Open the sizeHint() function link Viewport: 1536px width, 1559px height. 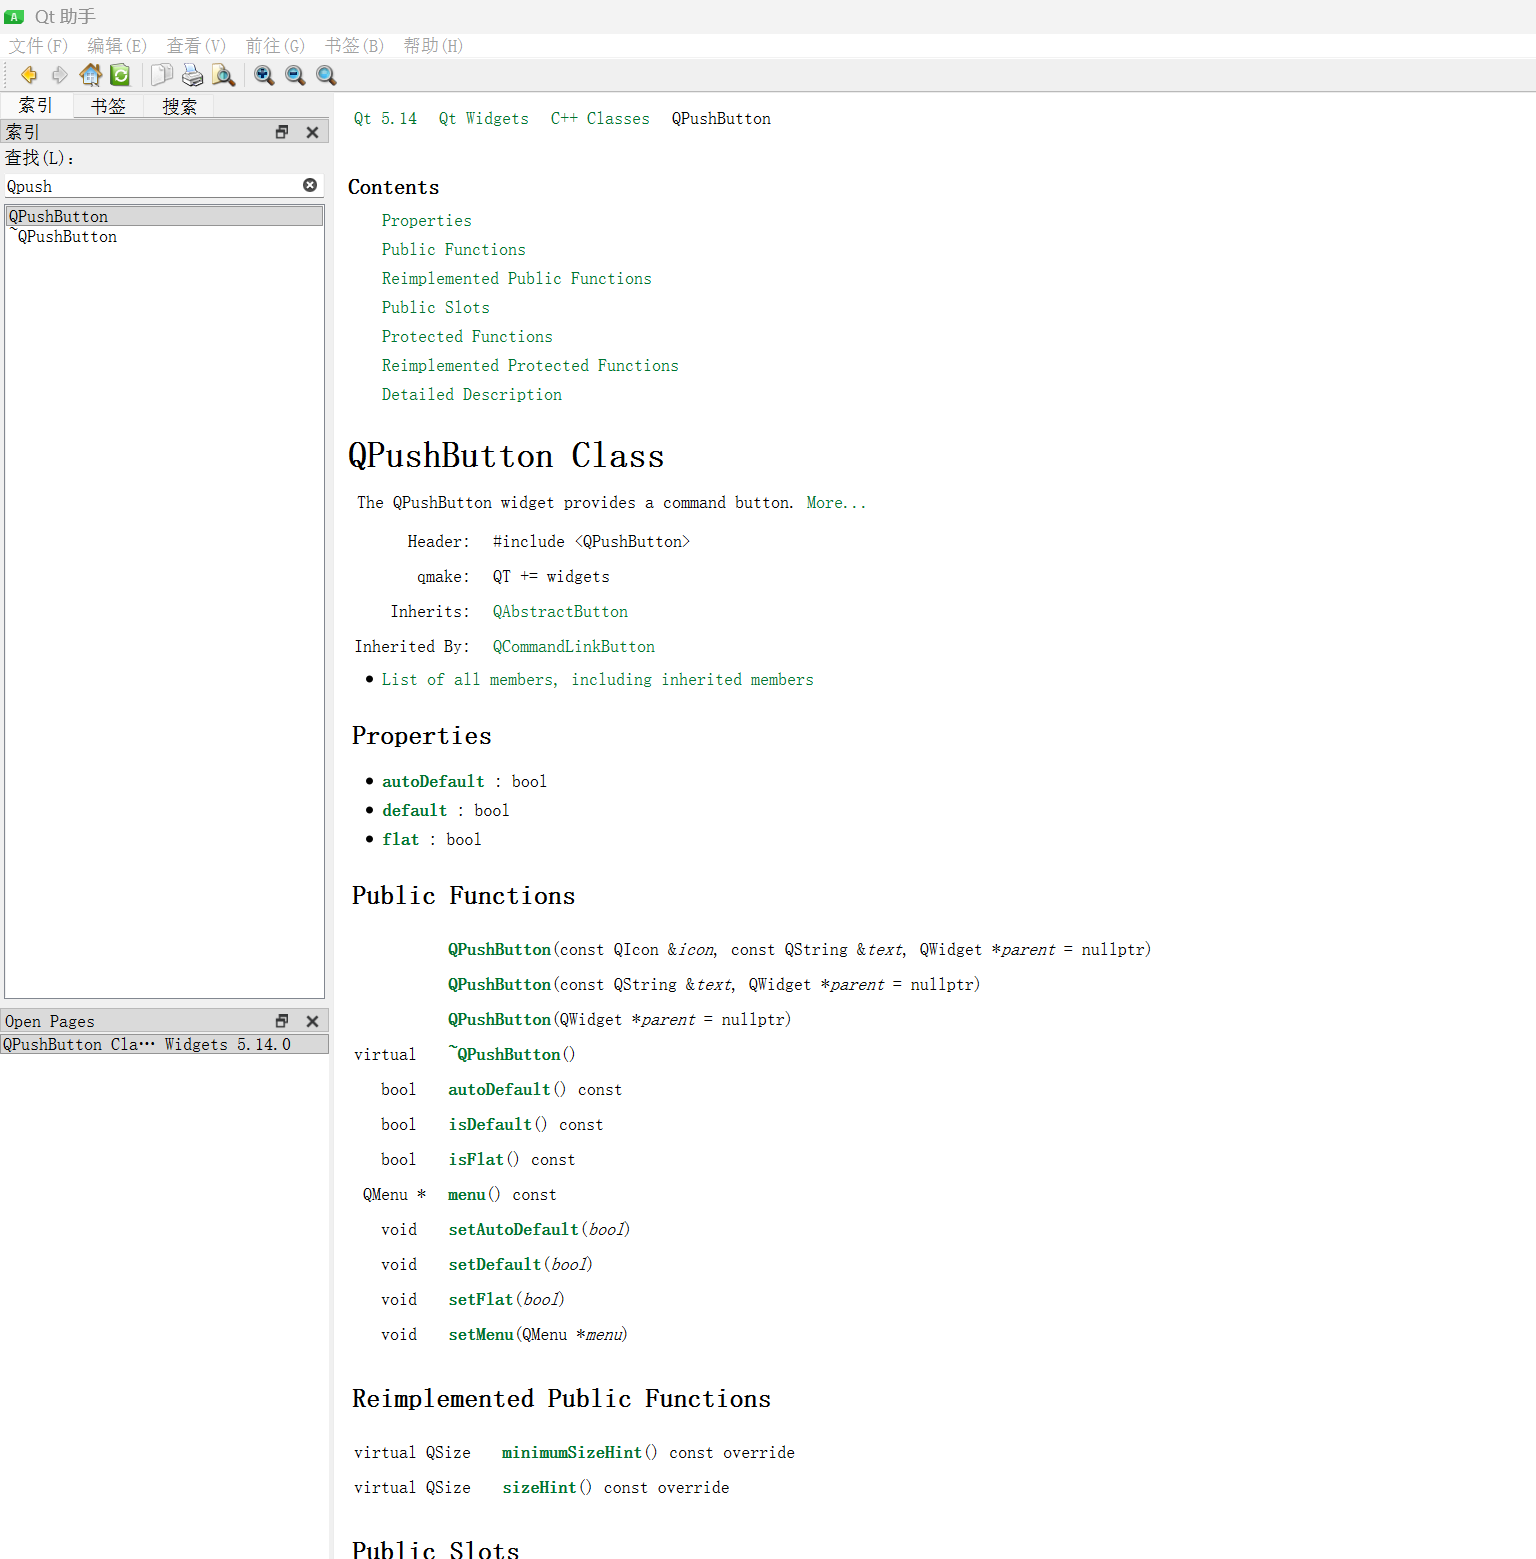pyautogui.click(x=539, y=1488)
